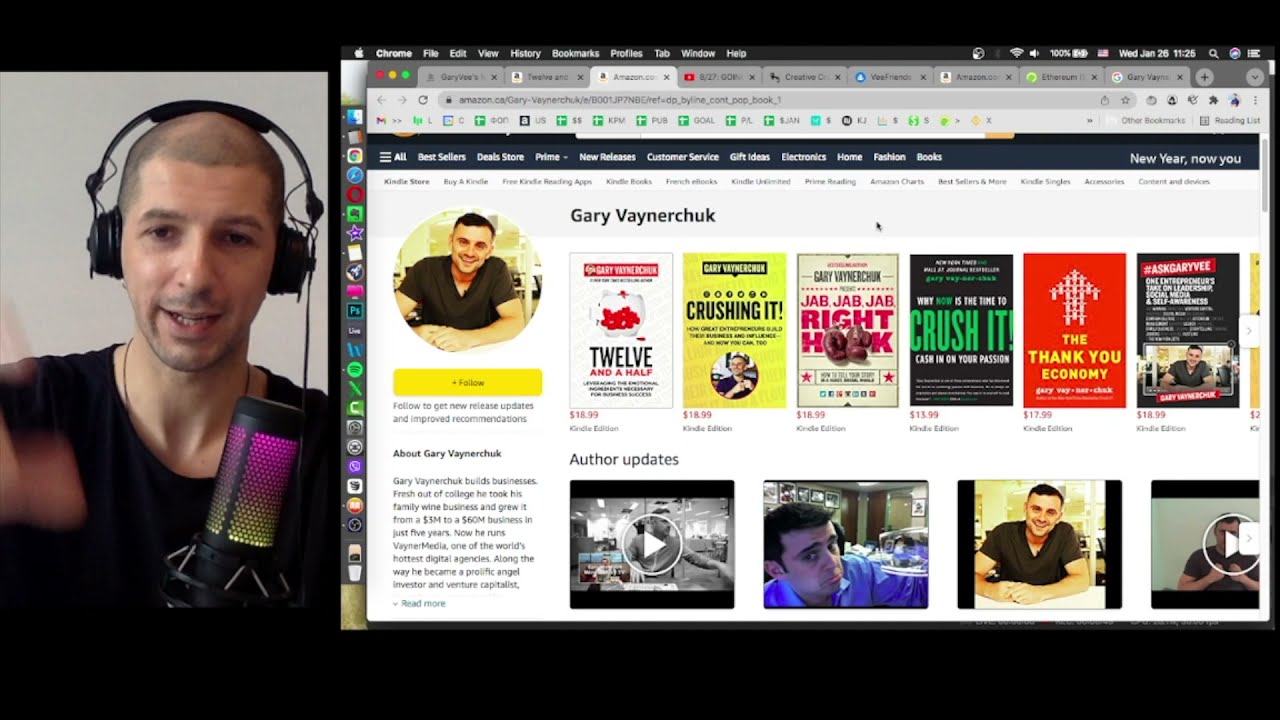Show the tab search dropdown
The height and width of the screenshot is (720, 1280).
point(1255,77)
